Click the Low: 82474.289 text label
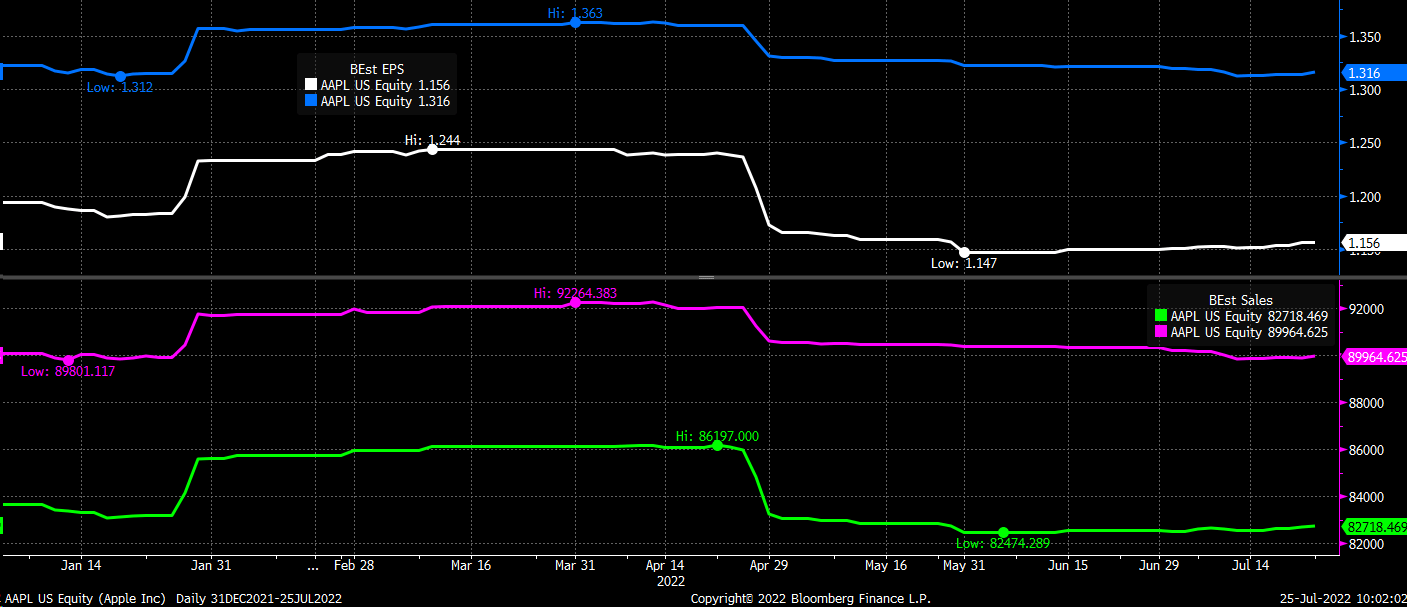The width and height of the screenshot is (1407, 607). (x=1003, y=544)
